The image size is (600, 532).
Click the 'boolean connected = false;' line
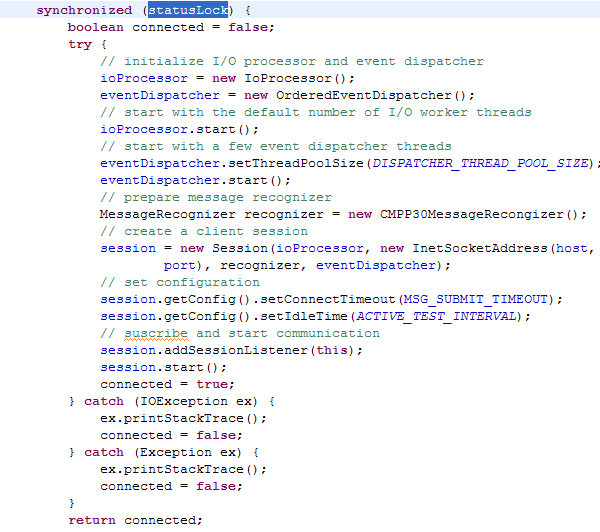tap(171, 27)
